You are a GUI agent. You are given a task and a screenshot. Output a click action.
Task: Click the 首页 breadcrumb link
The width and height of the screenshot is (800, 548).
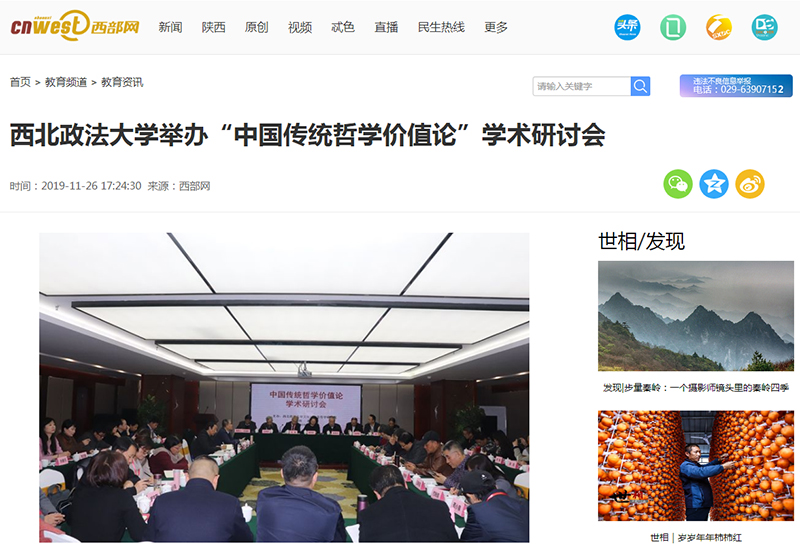(x=20, y=82)
